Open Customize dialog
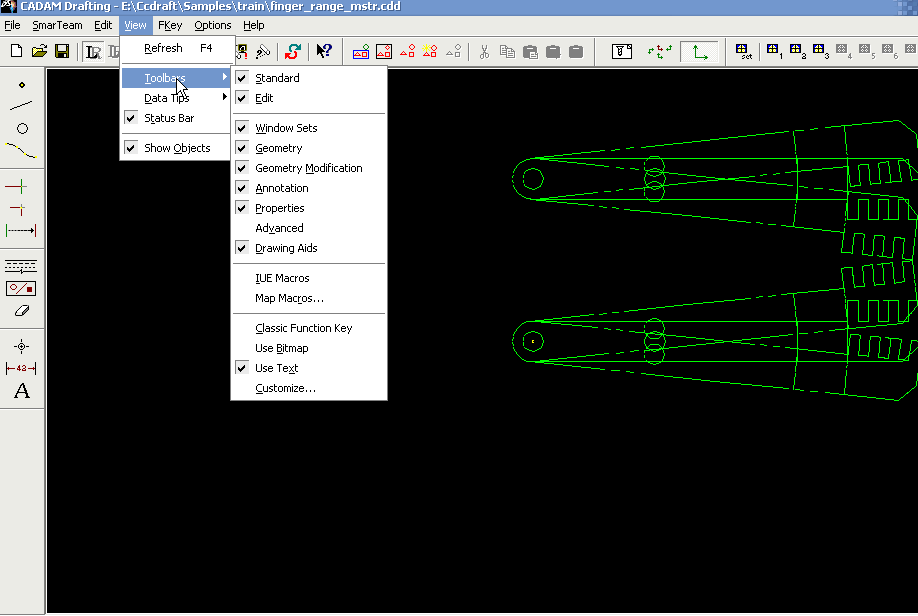 (x=309, y=388)
